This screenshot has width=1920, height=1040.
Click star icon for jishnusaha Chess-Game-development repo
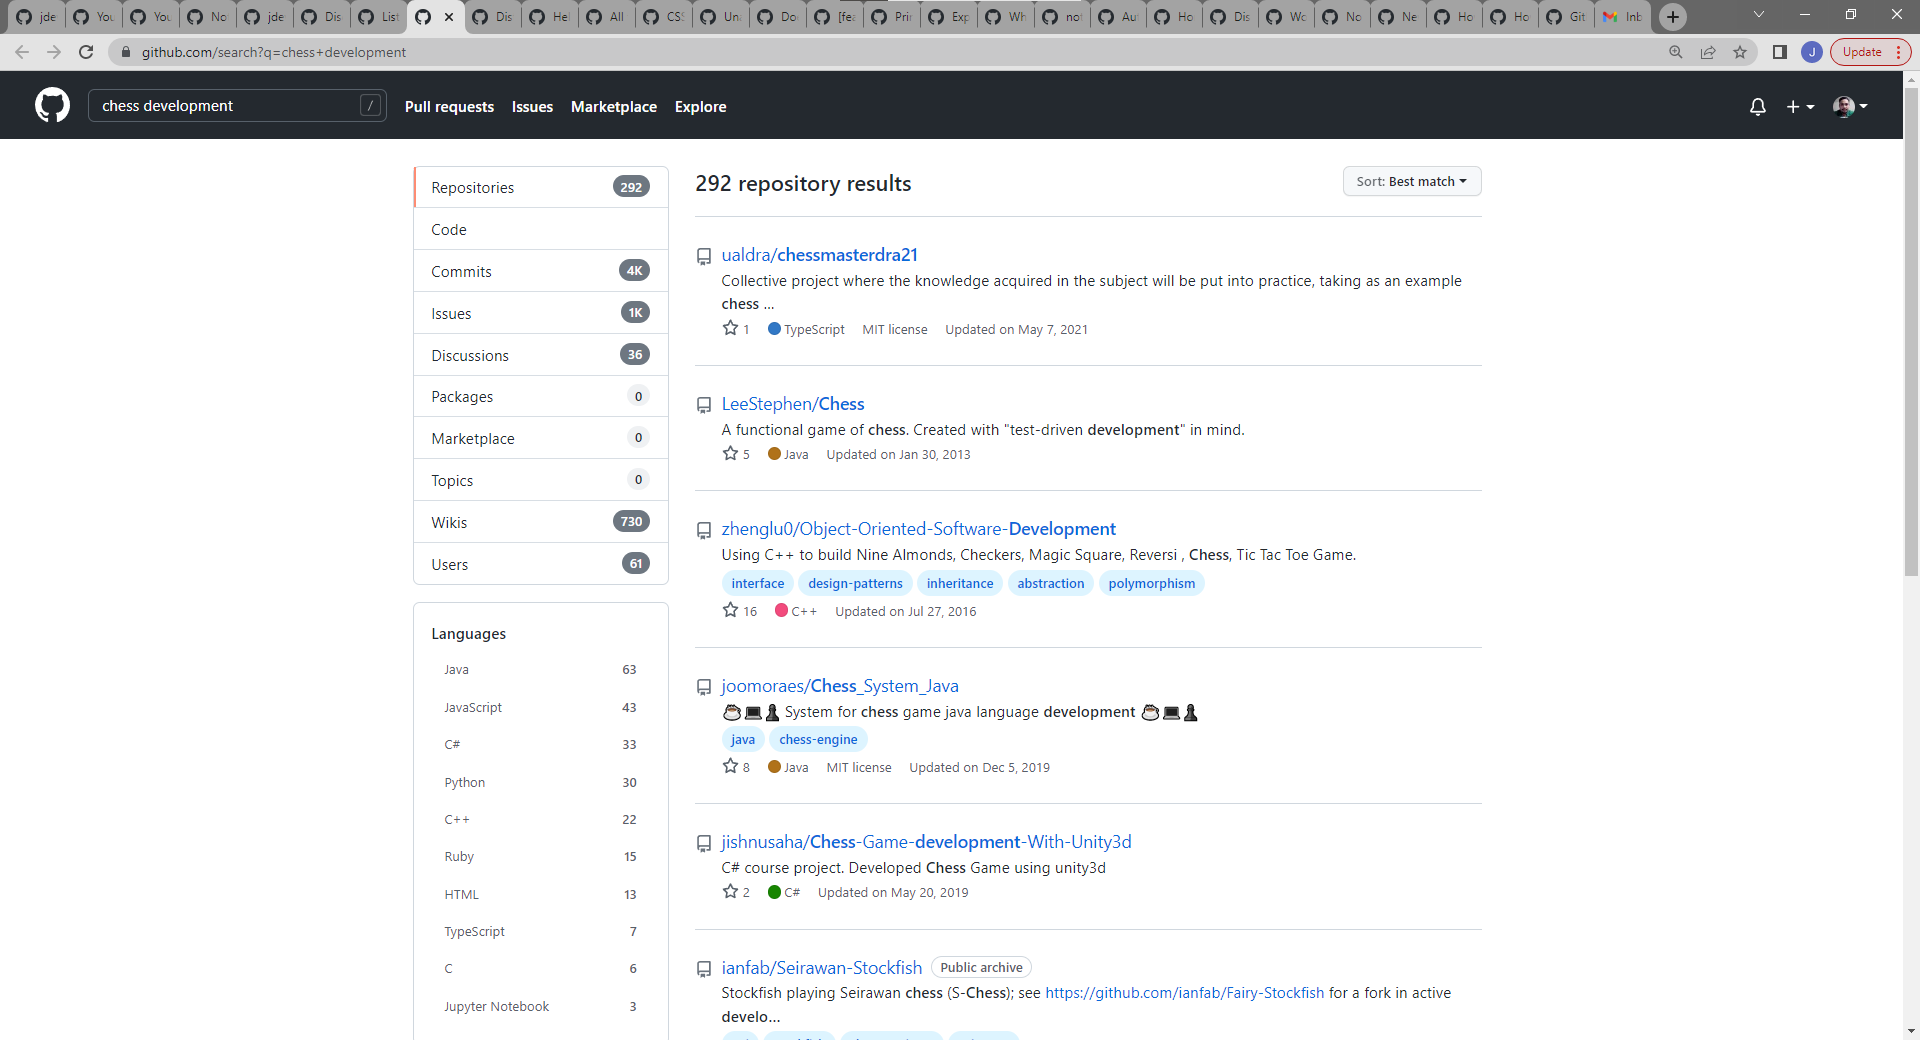(730, 891)
